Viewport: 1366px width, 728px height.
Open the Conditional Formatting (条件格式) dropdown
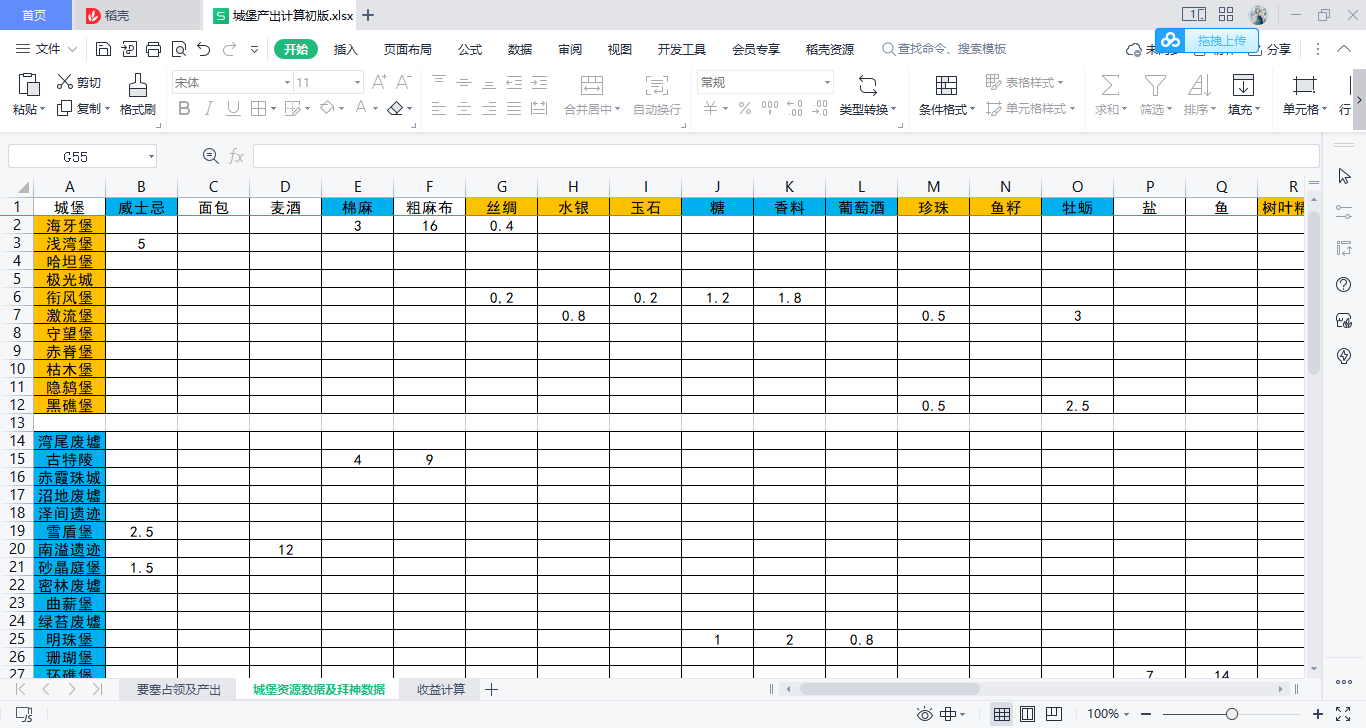946,109
